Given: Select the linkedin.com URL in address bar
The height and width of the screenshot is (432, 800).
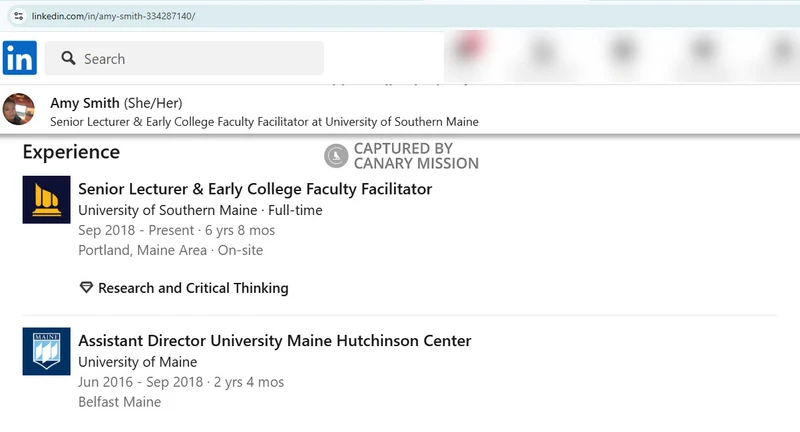Looking at the screenshot, I should pos(113,16).
